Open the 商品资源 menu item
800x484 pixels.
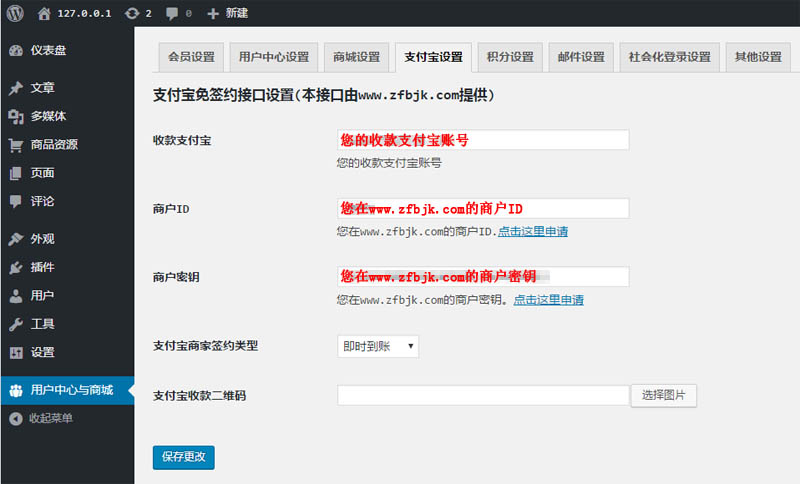click(x=67, y=145)
